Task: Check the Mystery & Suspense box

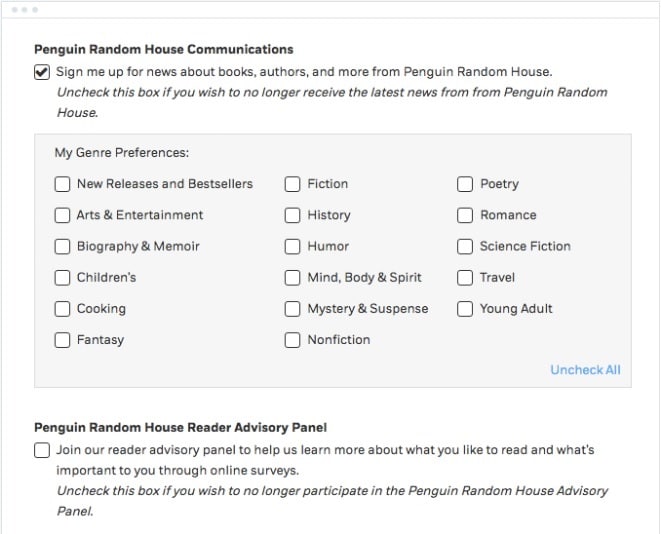Action: pos(292,309)
